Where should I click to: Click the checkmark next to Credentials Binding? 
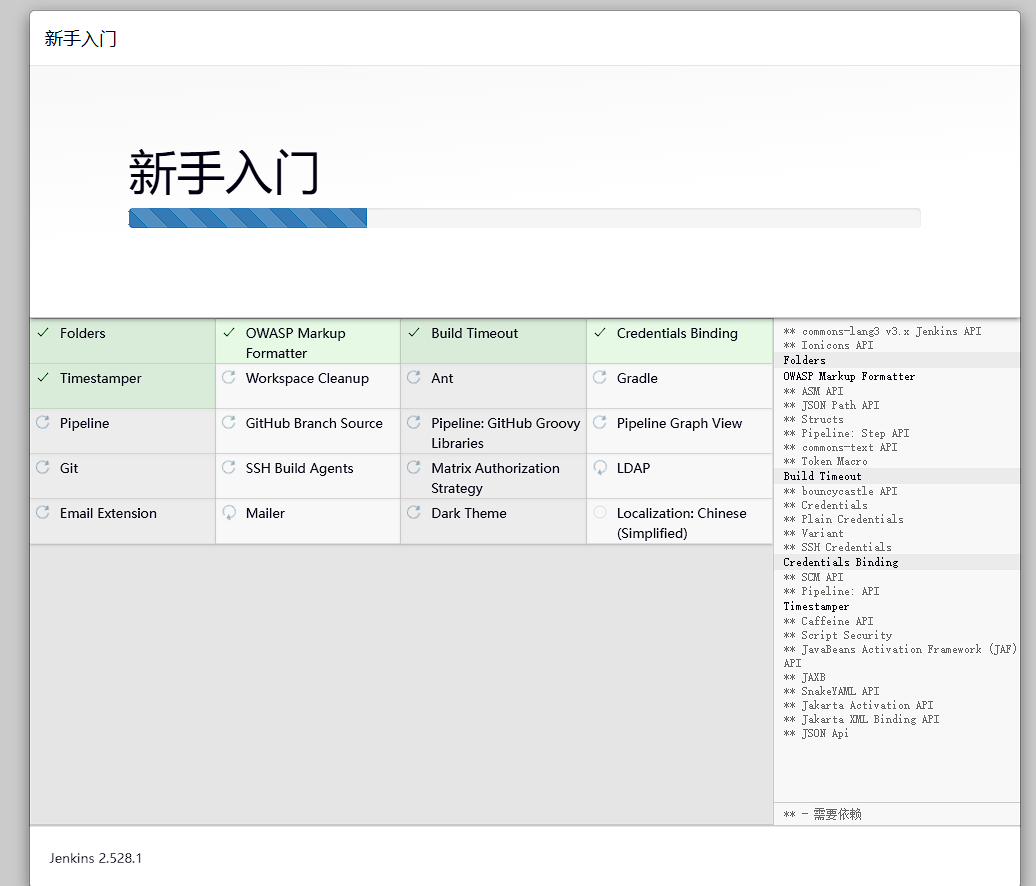pyautogui.click(x=600, y=333)
